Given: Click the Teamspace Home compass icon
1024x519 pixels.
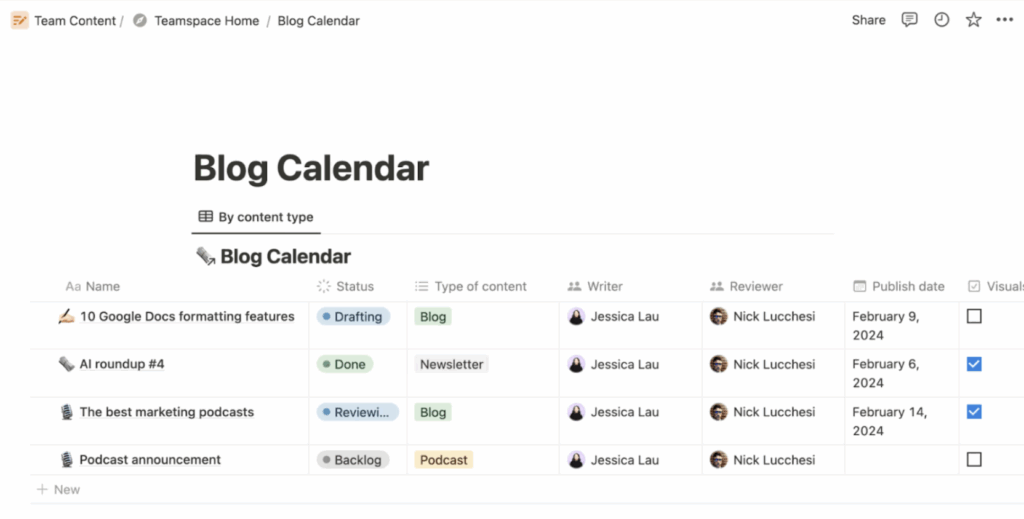Looking at the screenshot, I should tap(140, 20).
